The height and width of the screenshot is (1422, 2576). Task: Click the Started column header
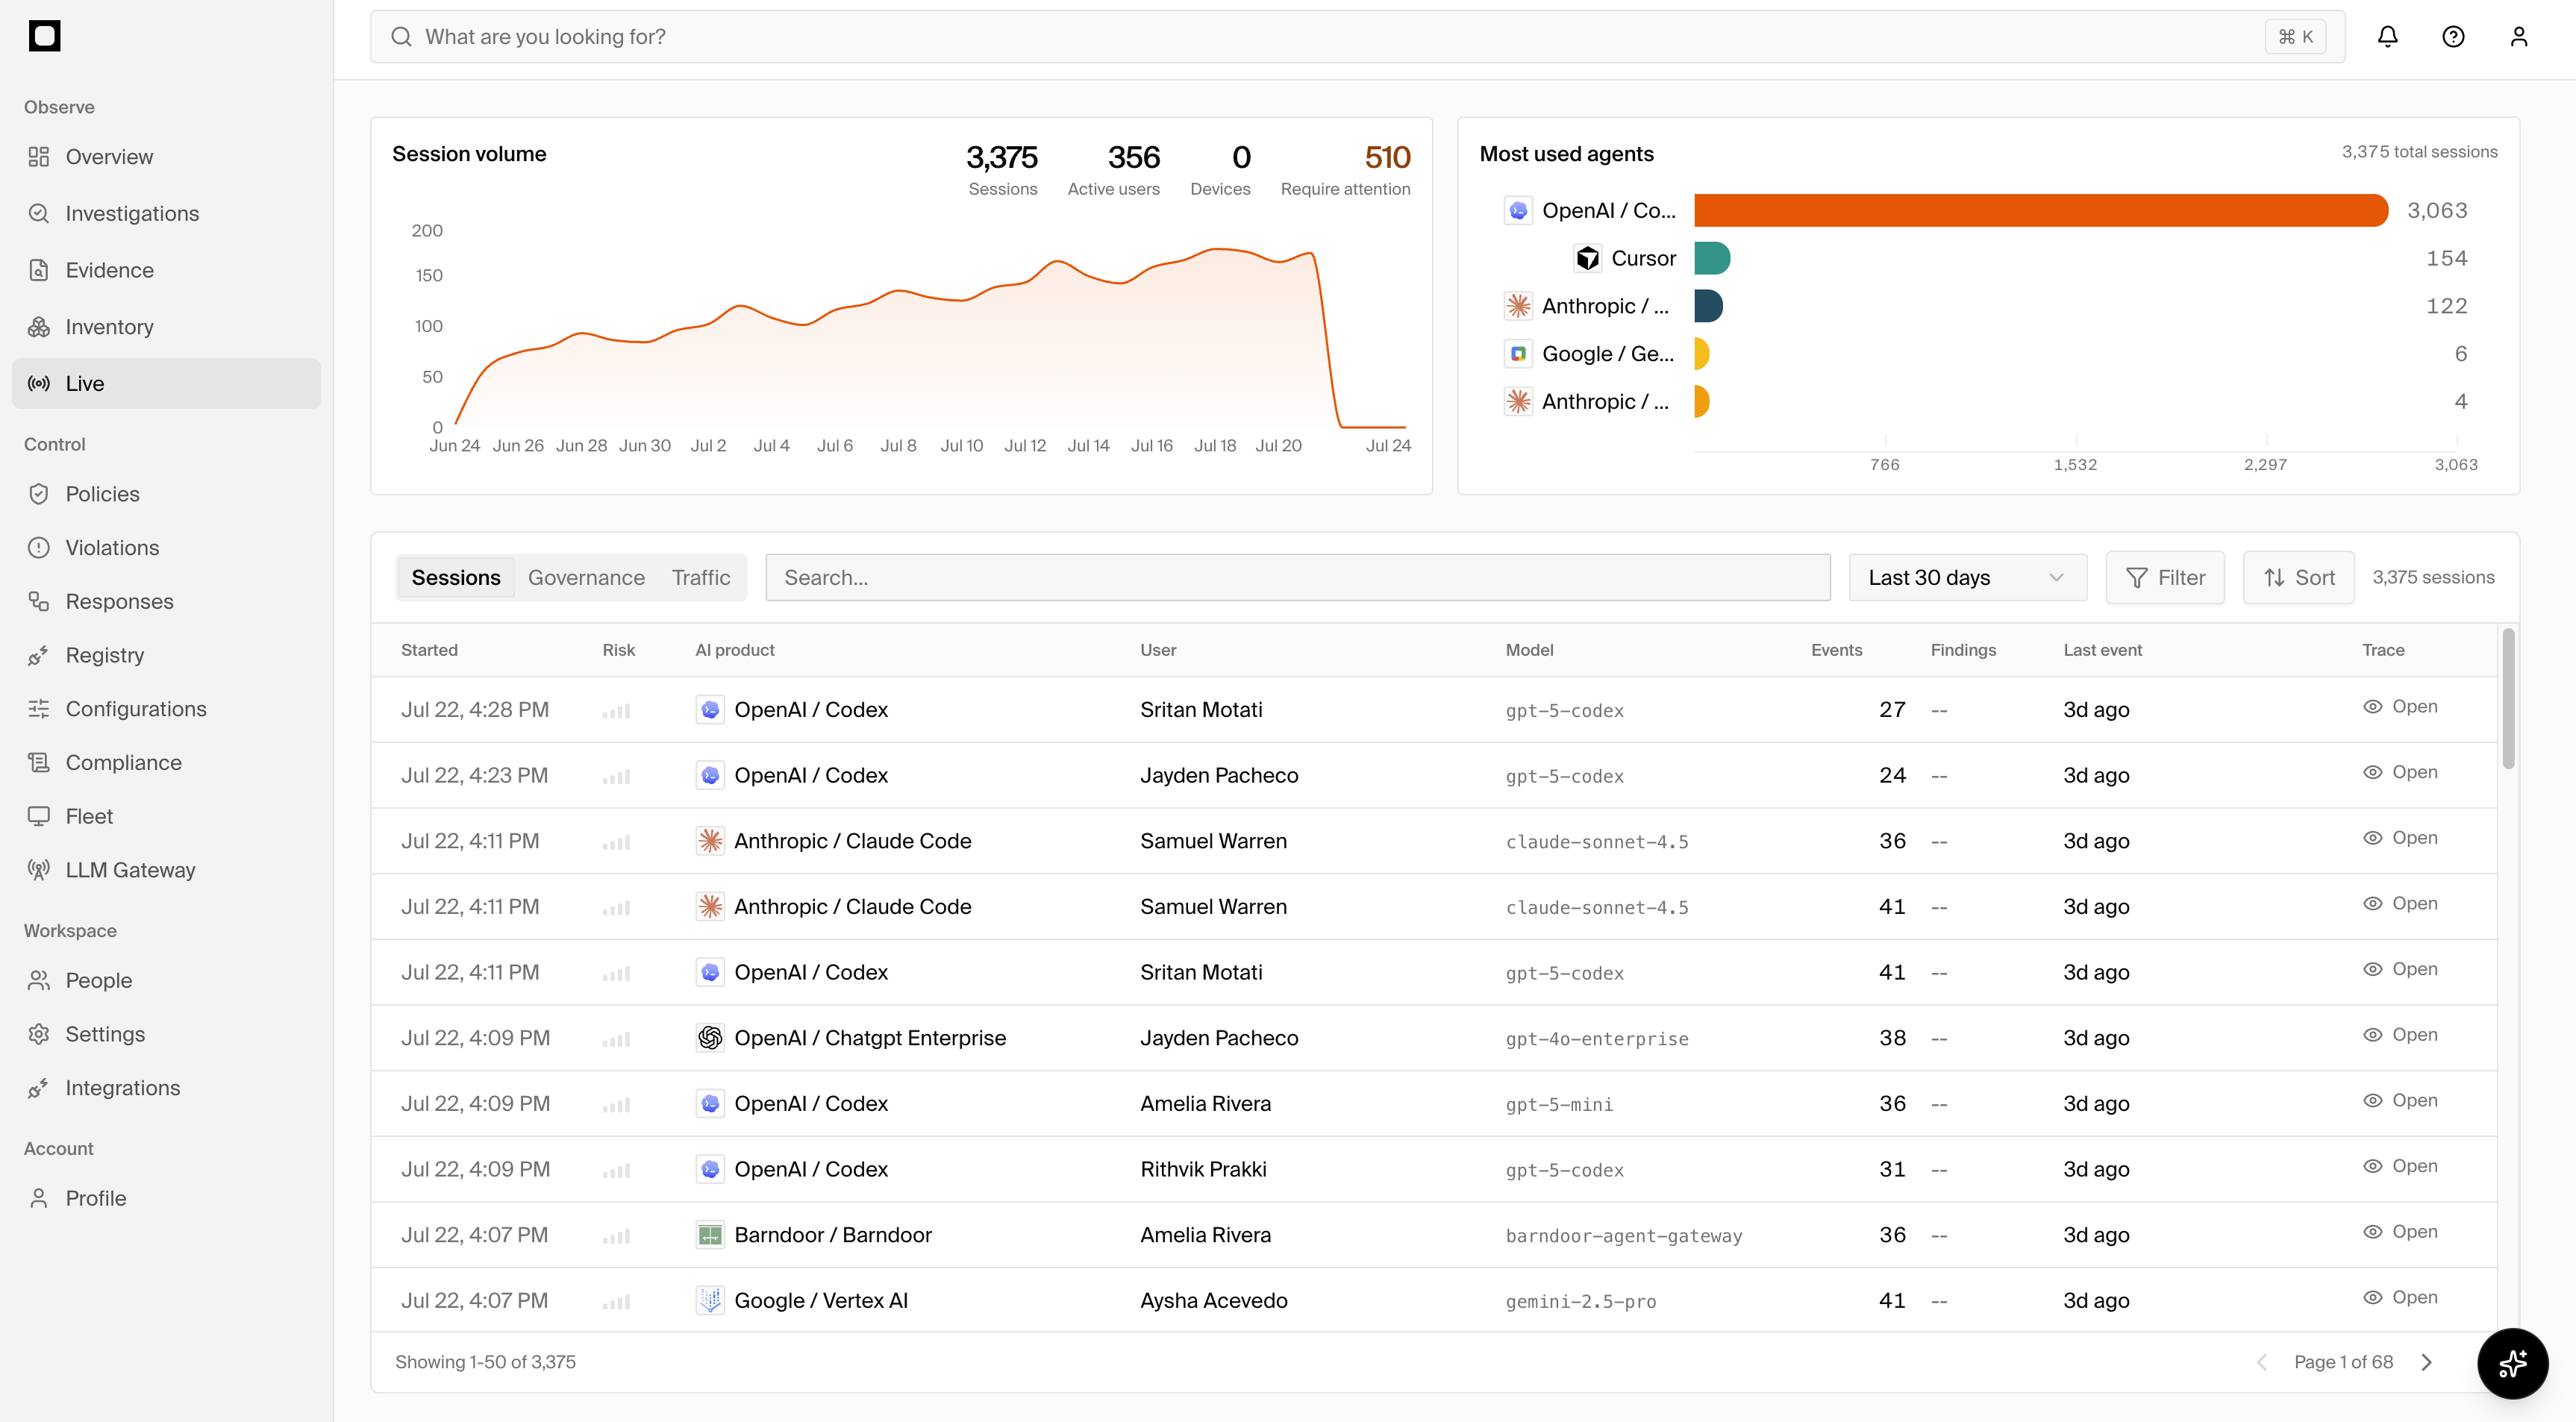(429, 650)
